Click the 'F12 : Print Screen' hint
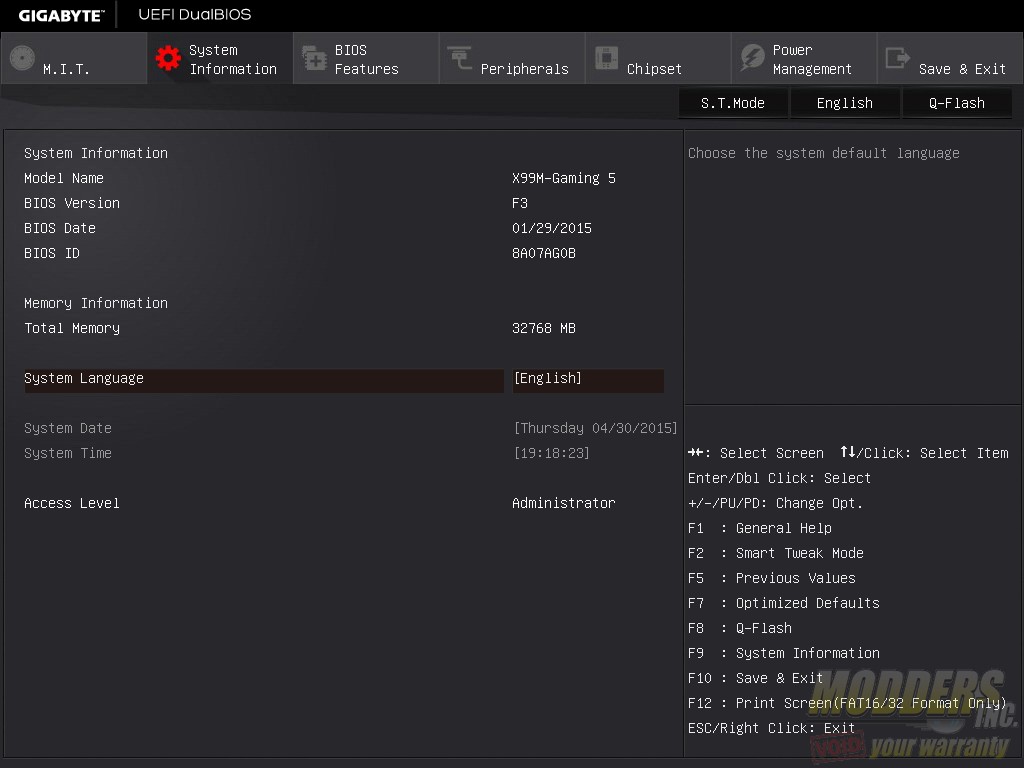 pos(847,703)
